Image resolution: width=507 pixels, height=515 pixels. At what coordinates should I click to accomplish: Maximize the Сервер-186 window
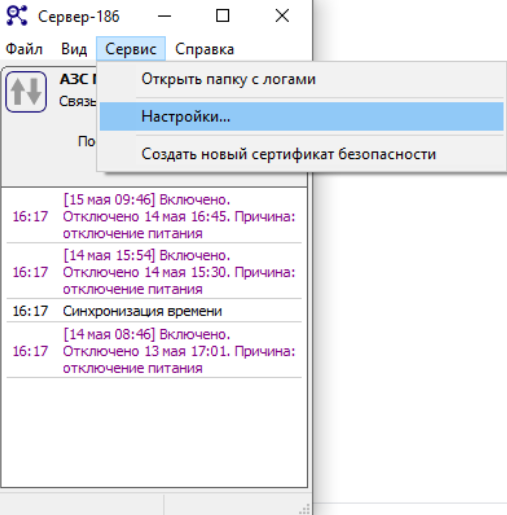[223, 16]
